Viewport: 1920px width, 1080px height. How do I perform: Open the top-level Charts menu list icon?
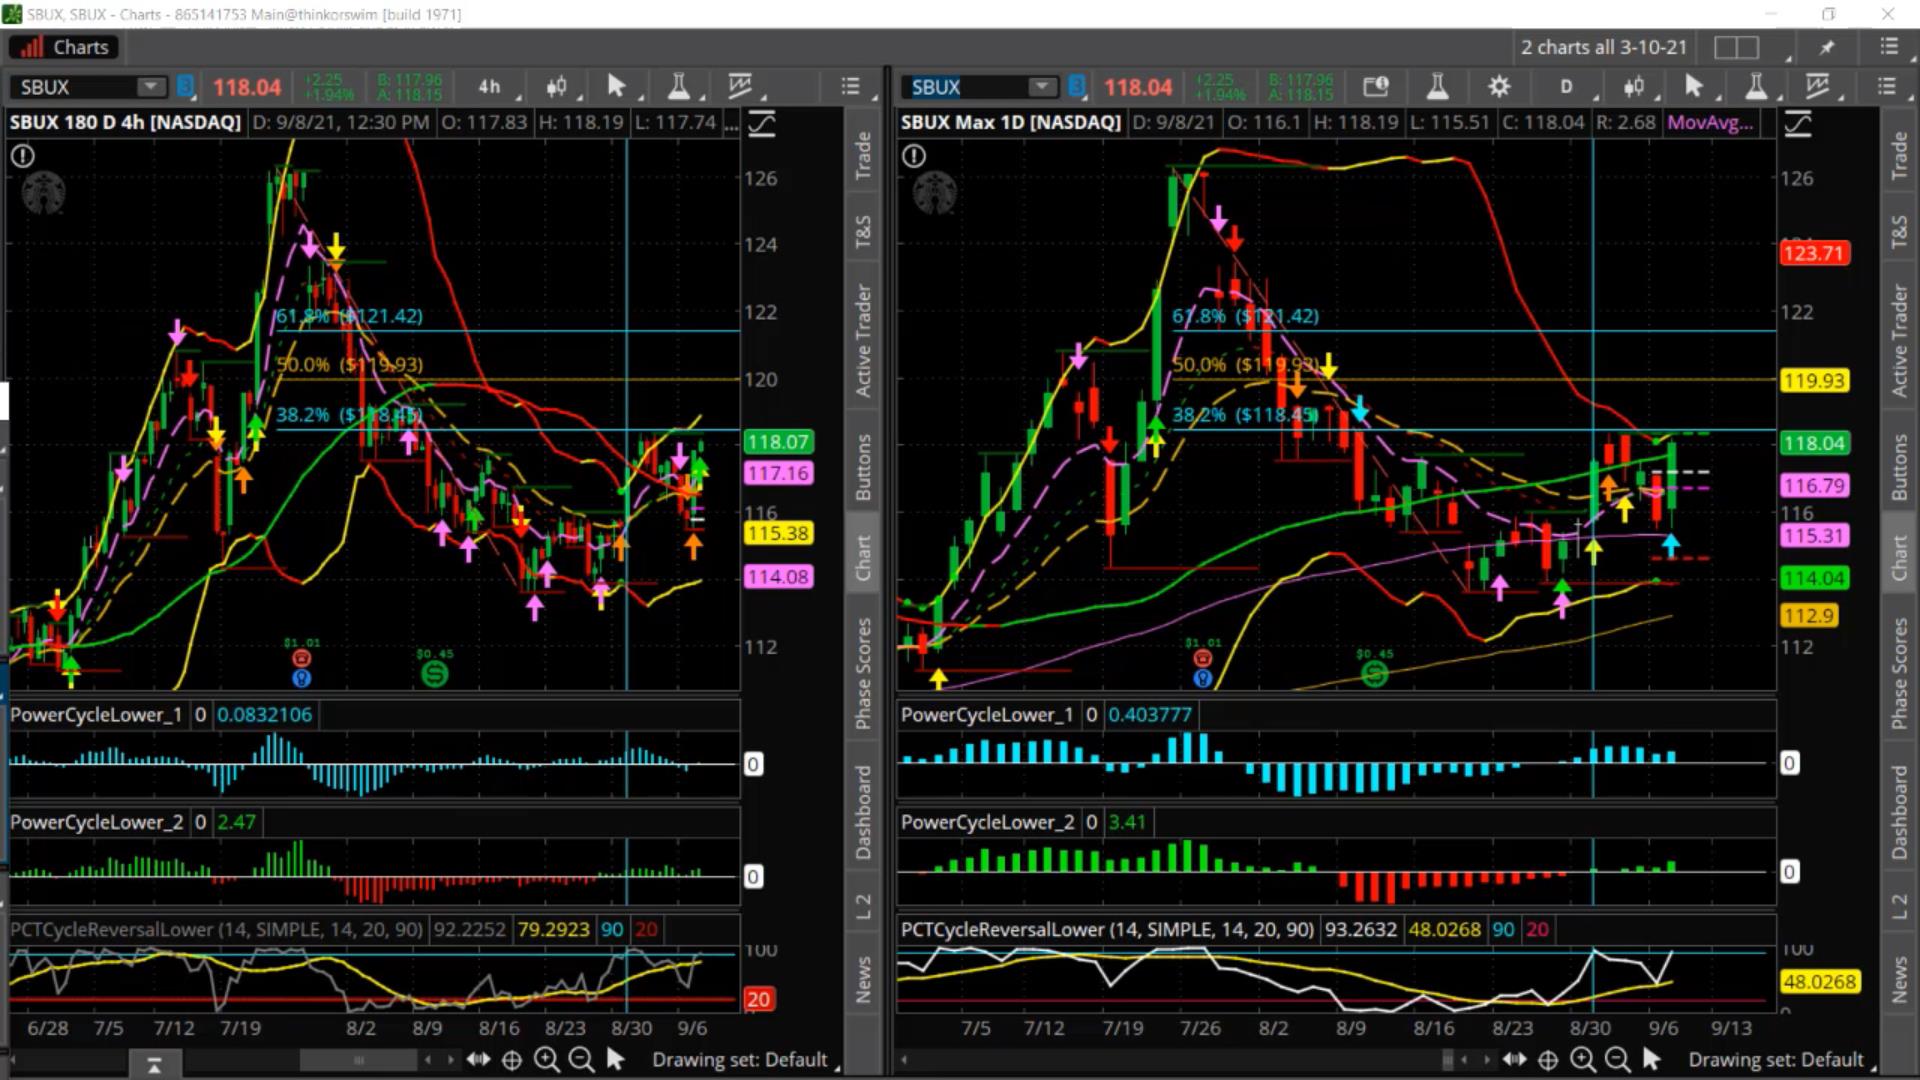[1888, 47]
